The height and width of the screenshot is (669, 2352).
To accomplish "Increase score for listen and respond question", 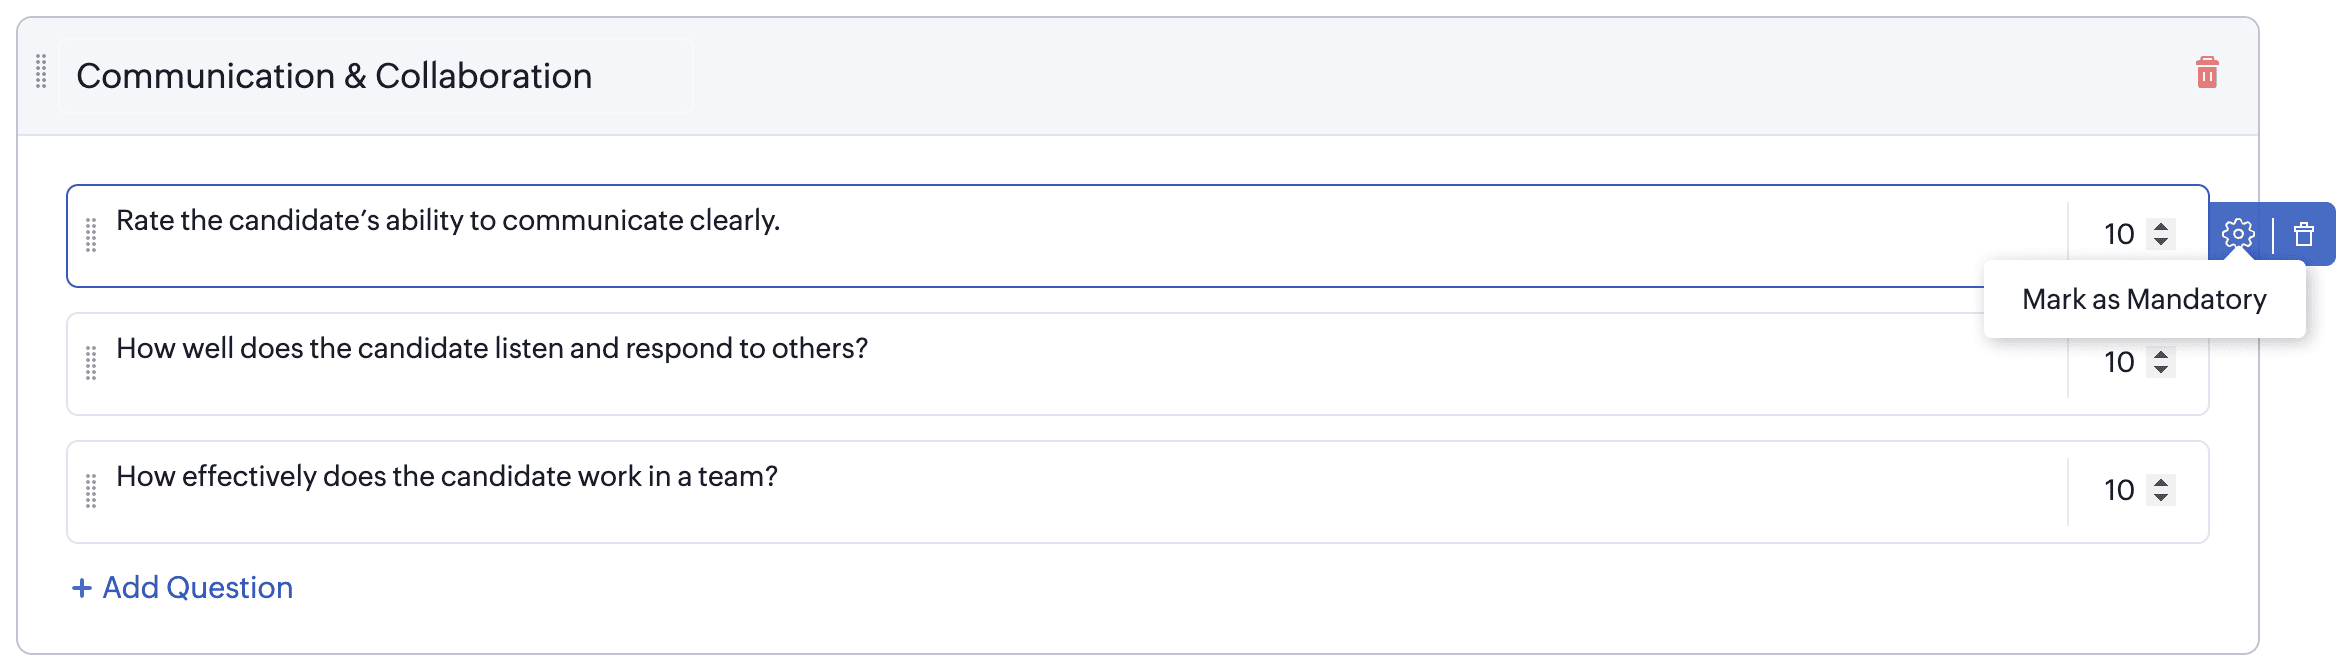I will click(2161, 354).
